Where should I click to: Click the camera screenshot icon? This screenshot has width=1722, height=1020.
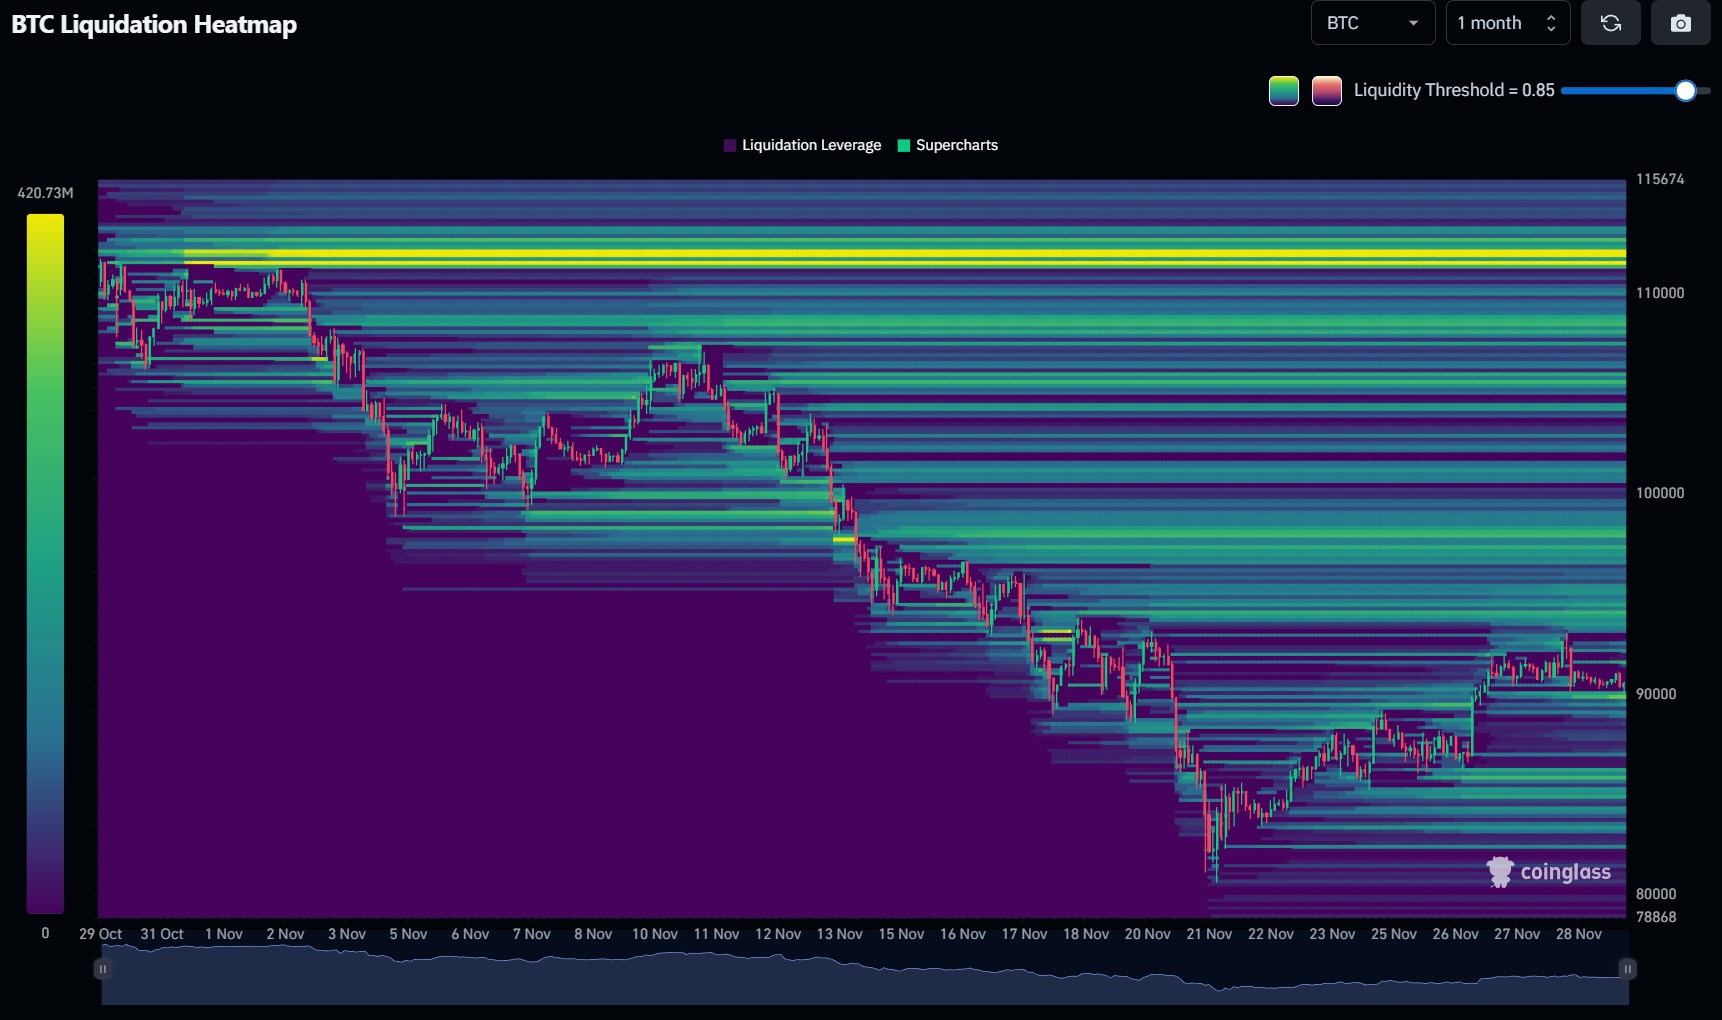click(1680, 23)
